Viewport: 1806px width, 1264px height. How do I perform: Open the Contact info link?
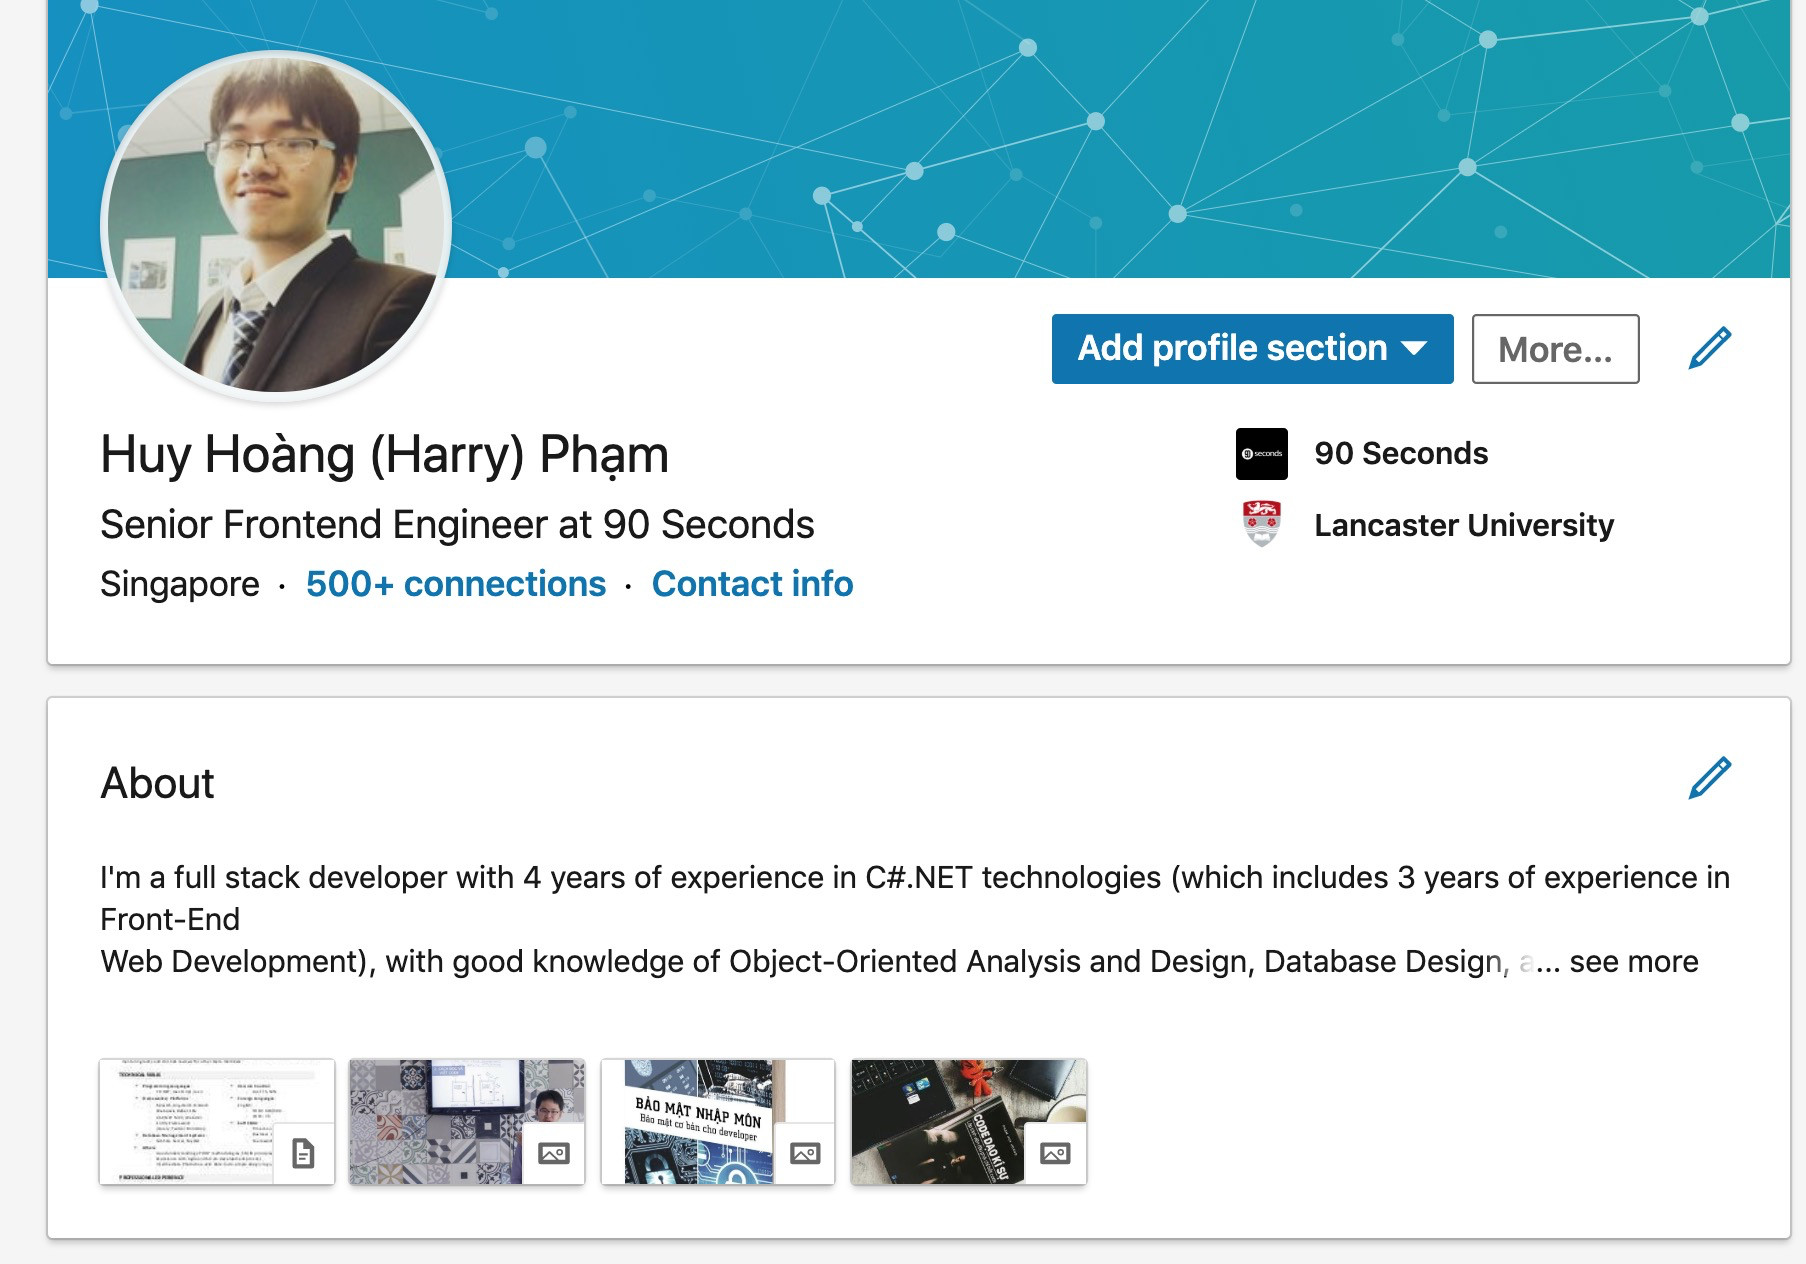752,584
